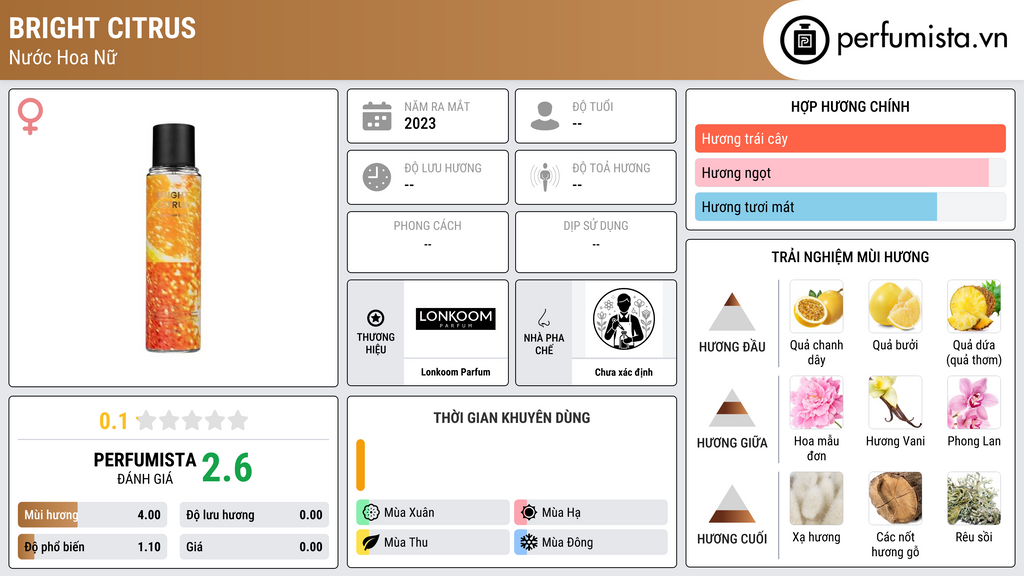Click the Mùa Xuân season button

[433, 512]
